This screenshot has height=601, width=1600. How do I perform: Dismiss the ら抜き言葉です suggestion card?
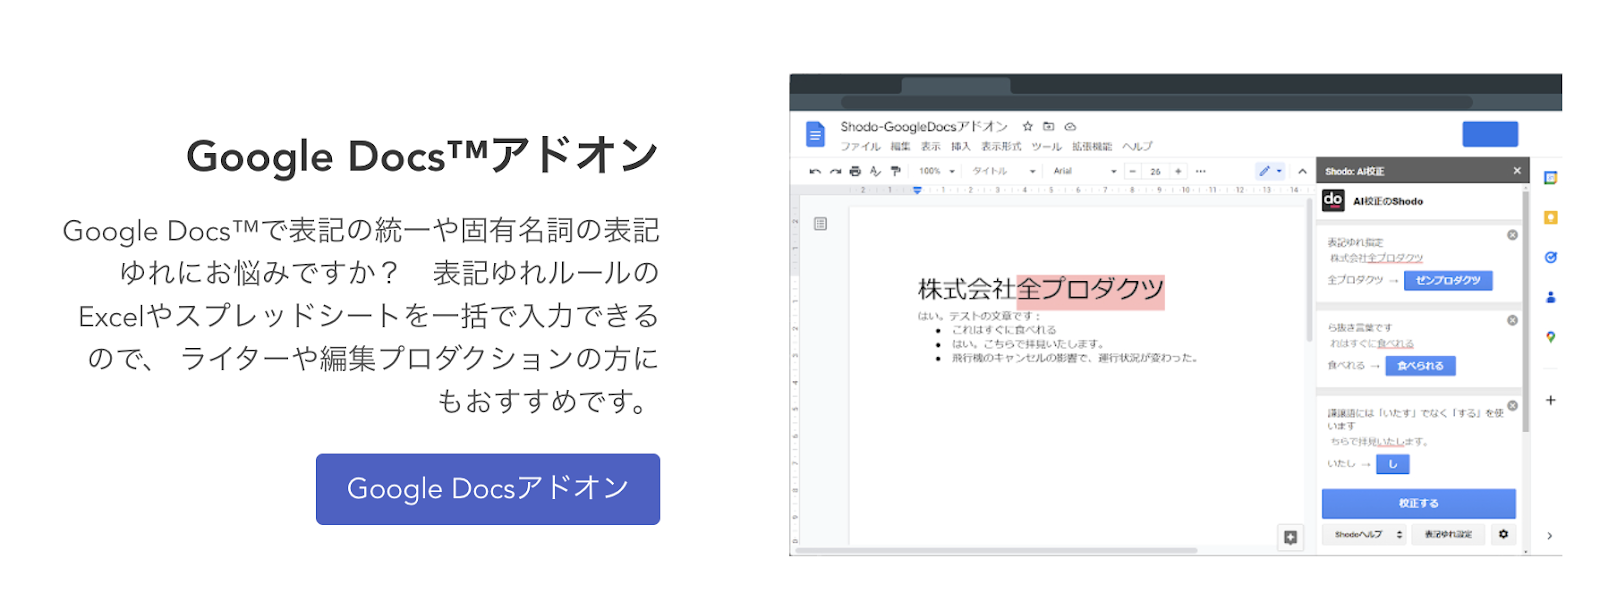tap(1512, 320)
